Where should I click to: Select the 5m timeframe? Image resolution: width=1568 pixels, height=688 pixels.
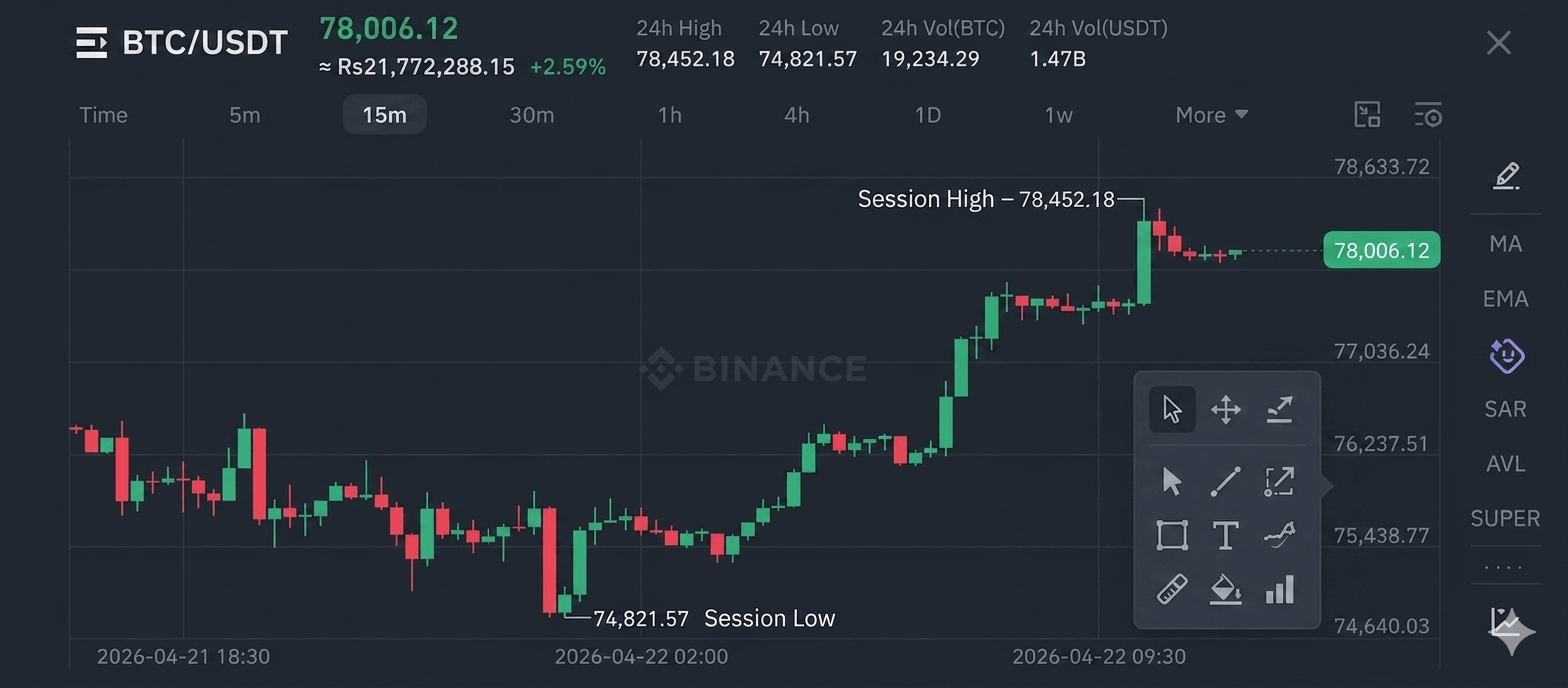(x=245, y=115)
